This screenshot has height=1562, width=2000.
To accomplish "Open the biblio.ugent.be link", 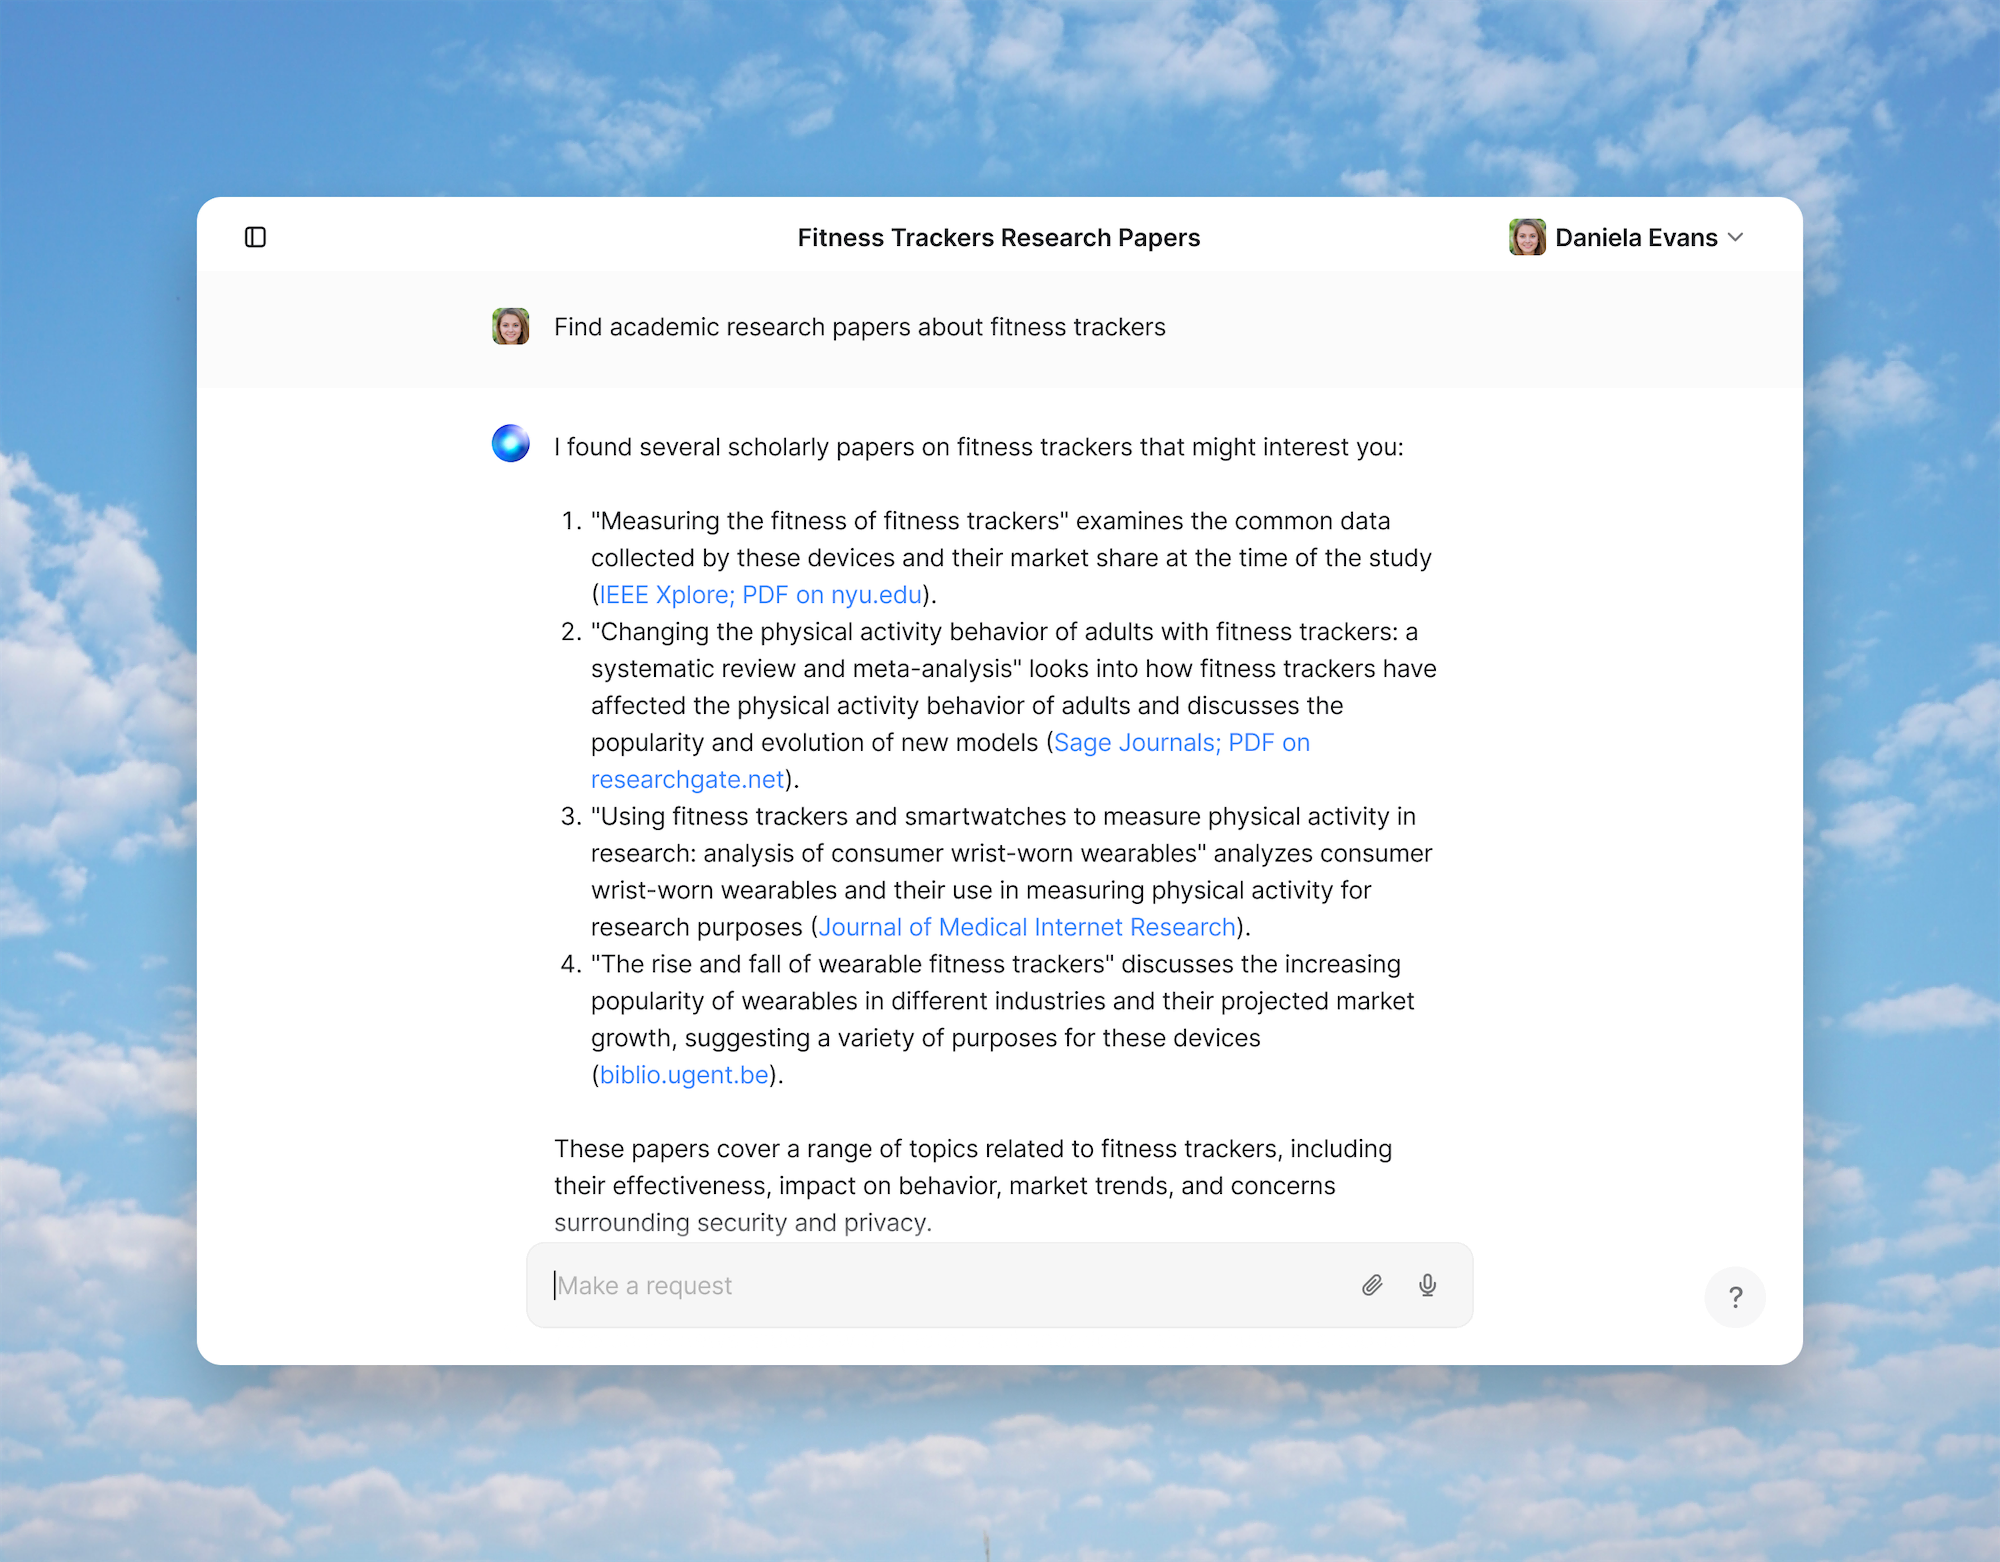I will [x=684, y=1075].
